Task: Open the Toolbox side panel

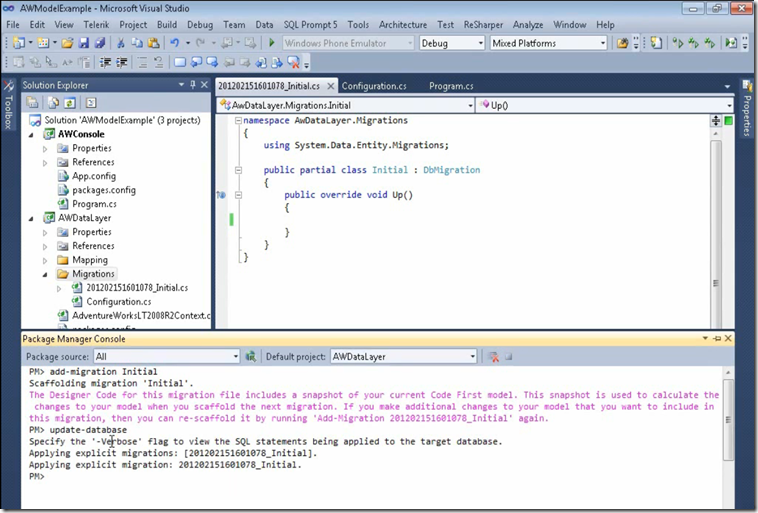Action: (8, 105)
